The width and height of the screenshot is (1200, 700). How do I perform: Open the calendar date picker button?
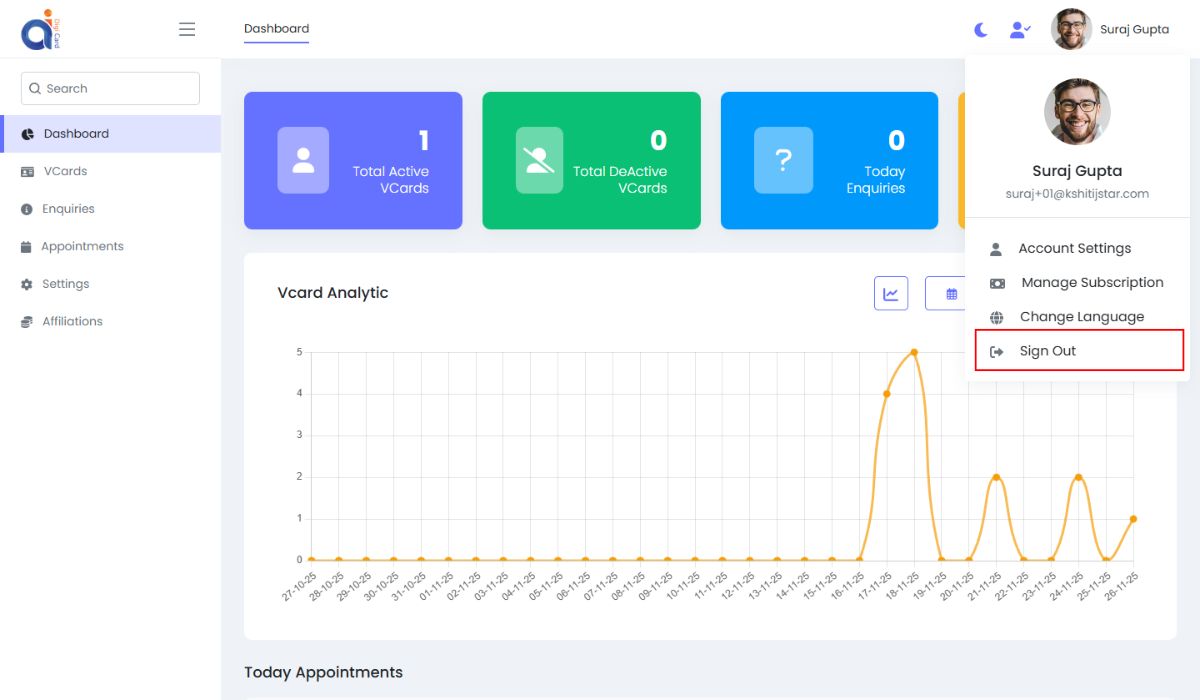coord(950,294)
